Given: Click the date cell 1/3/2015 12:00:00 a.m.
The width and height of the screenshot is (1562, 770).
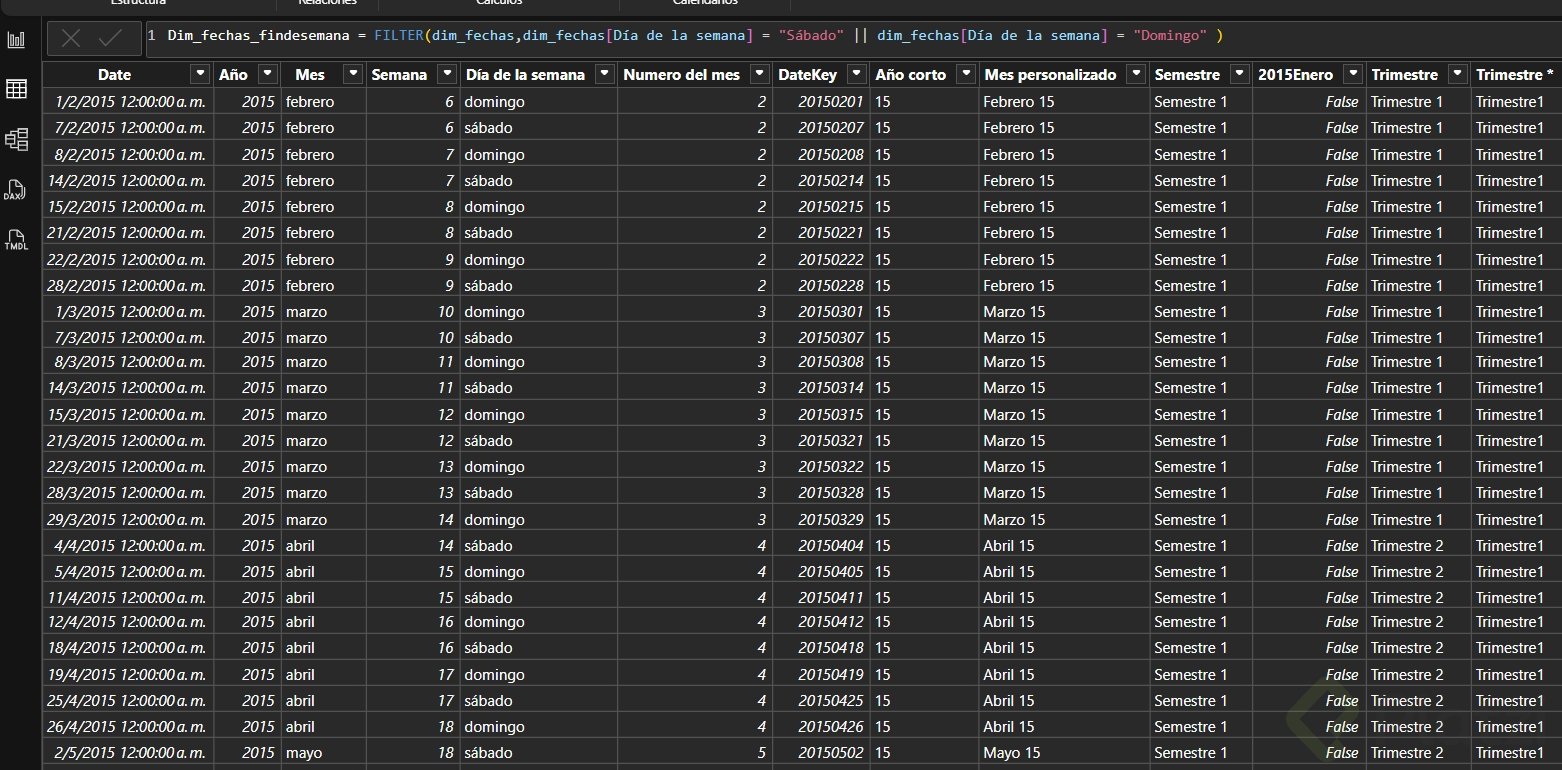Looking at the screenshot, I should tap(127, 311).
